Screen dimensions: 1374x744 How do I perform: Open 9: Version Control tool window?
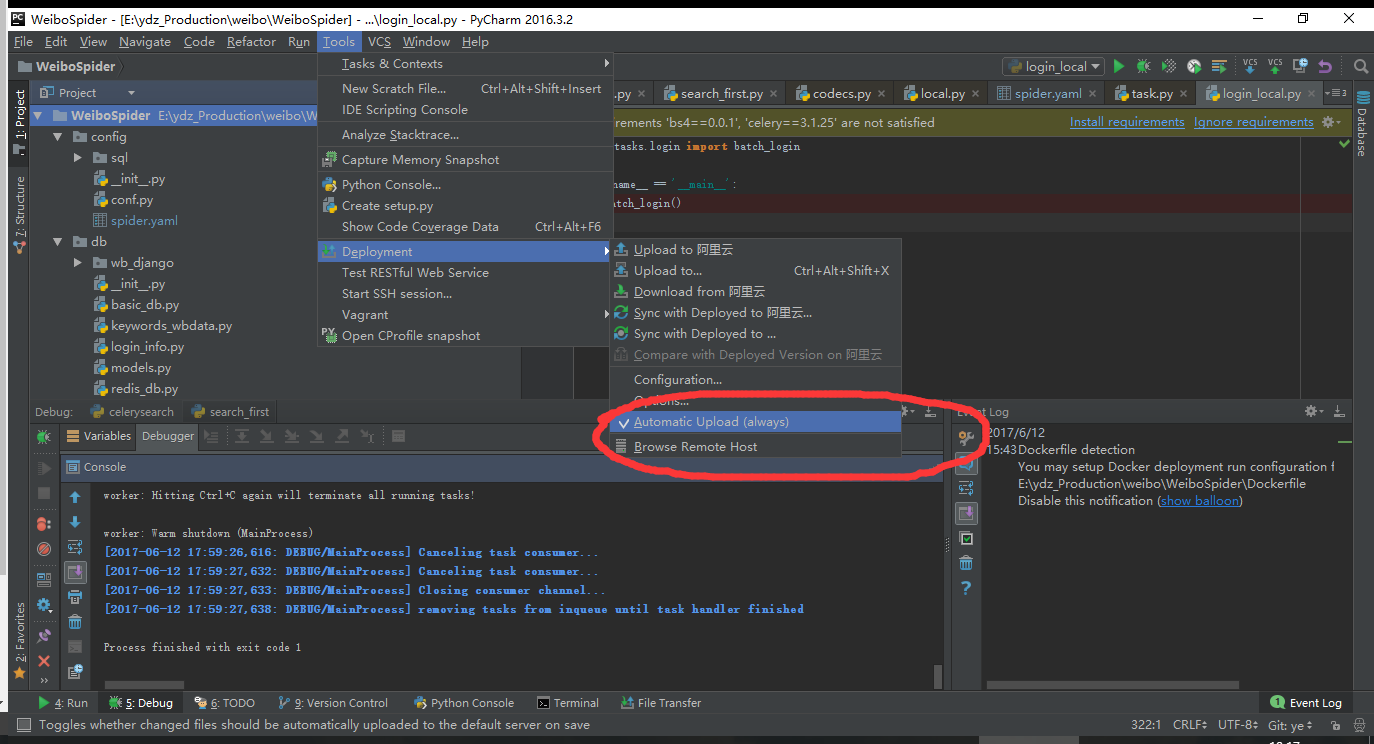[x=333, y=703]
